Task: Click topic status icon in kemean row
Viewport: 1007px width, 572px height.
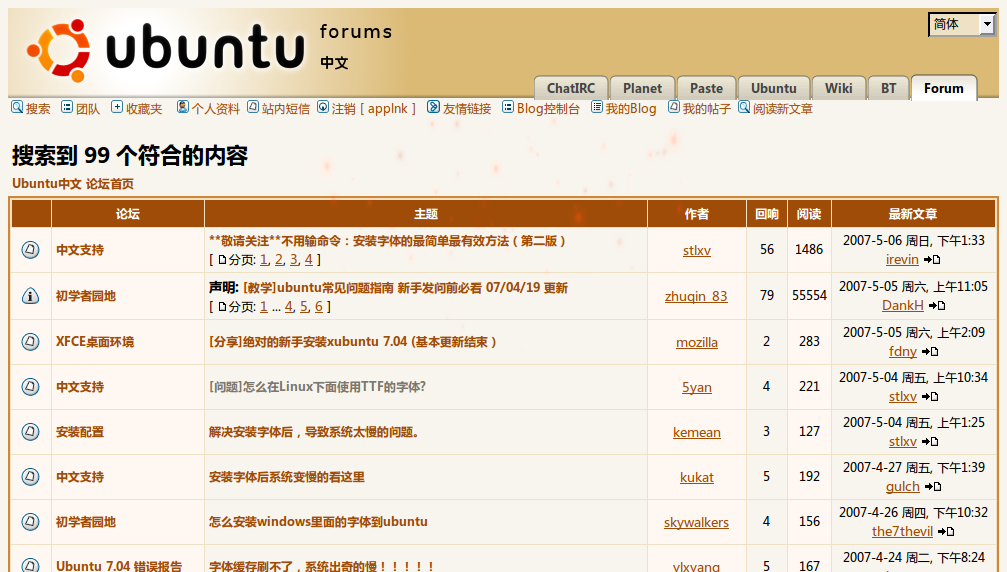Action: tap(30, 431)
